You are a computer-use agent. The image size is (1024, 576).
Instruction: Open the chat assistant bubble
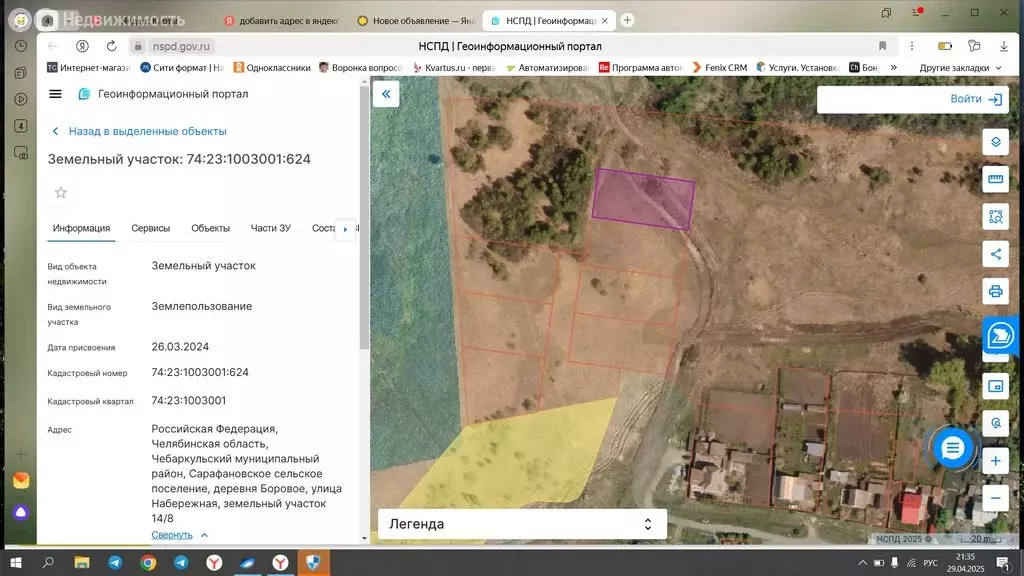pos(952,448)
